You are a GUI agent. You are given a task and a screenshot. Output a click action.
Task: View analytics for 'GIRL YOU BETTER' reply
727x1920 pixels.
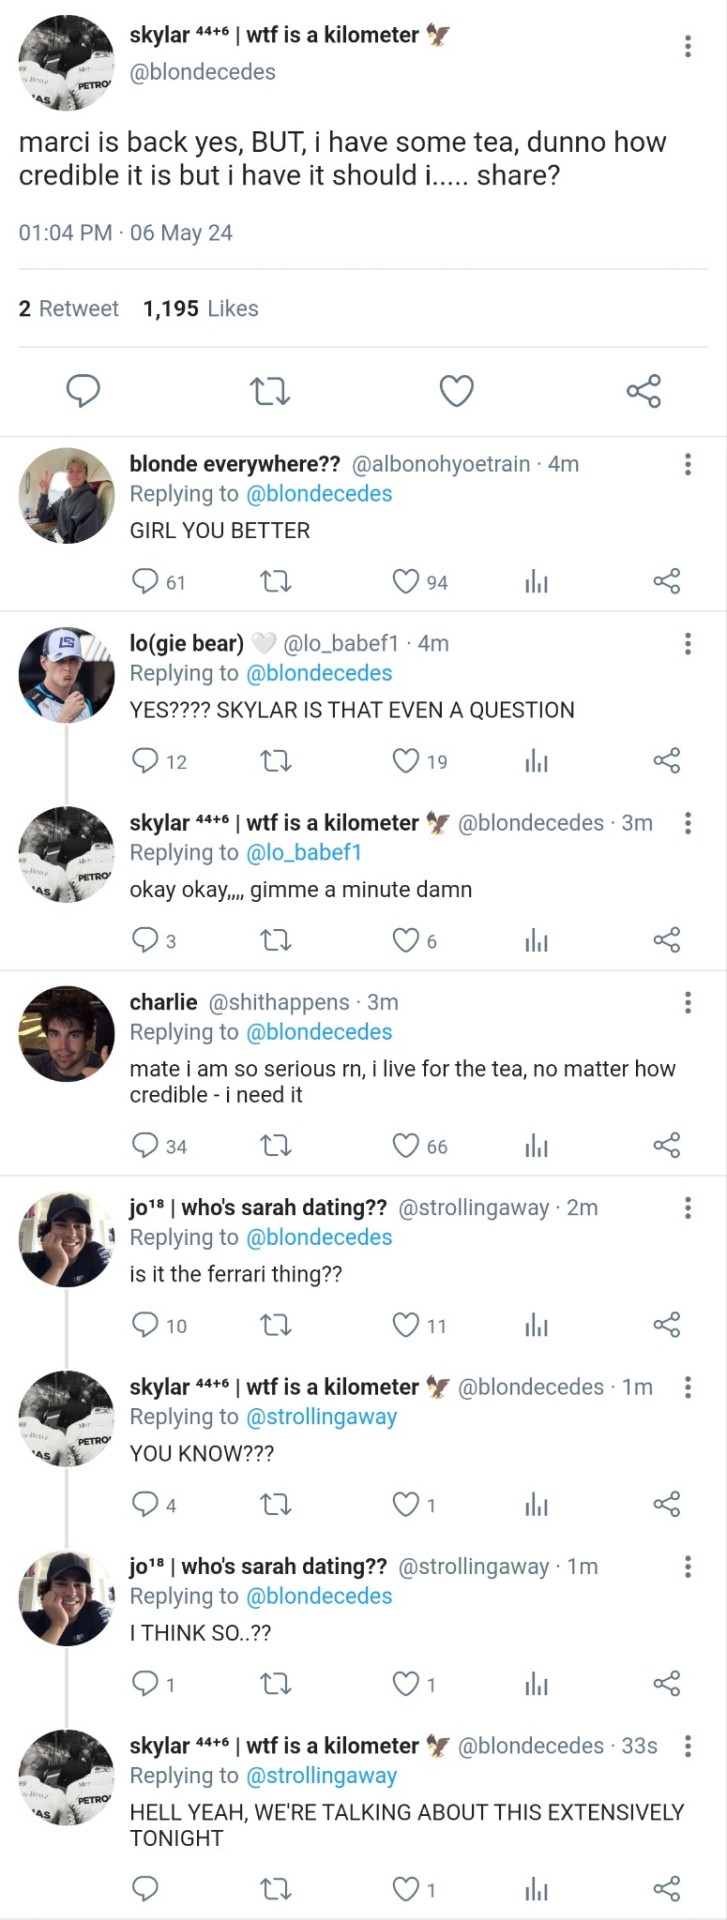coord(536,581)
